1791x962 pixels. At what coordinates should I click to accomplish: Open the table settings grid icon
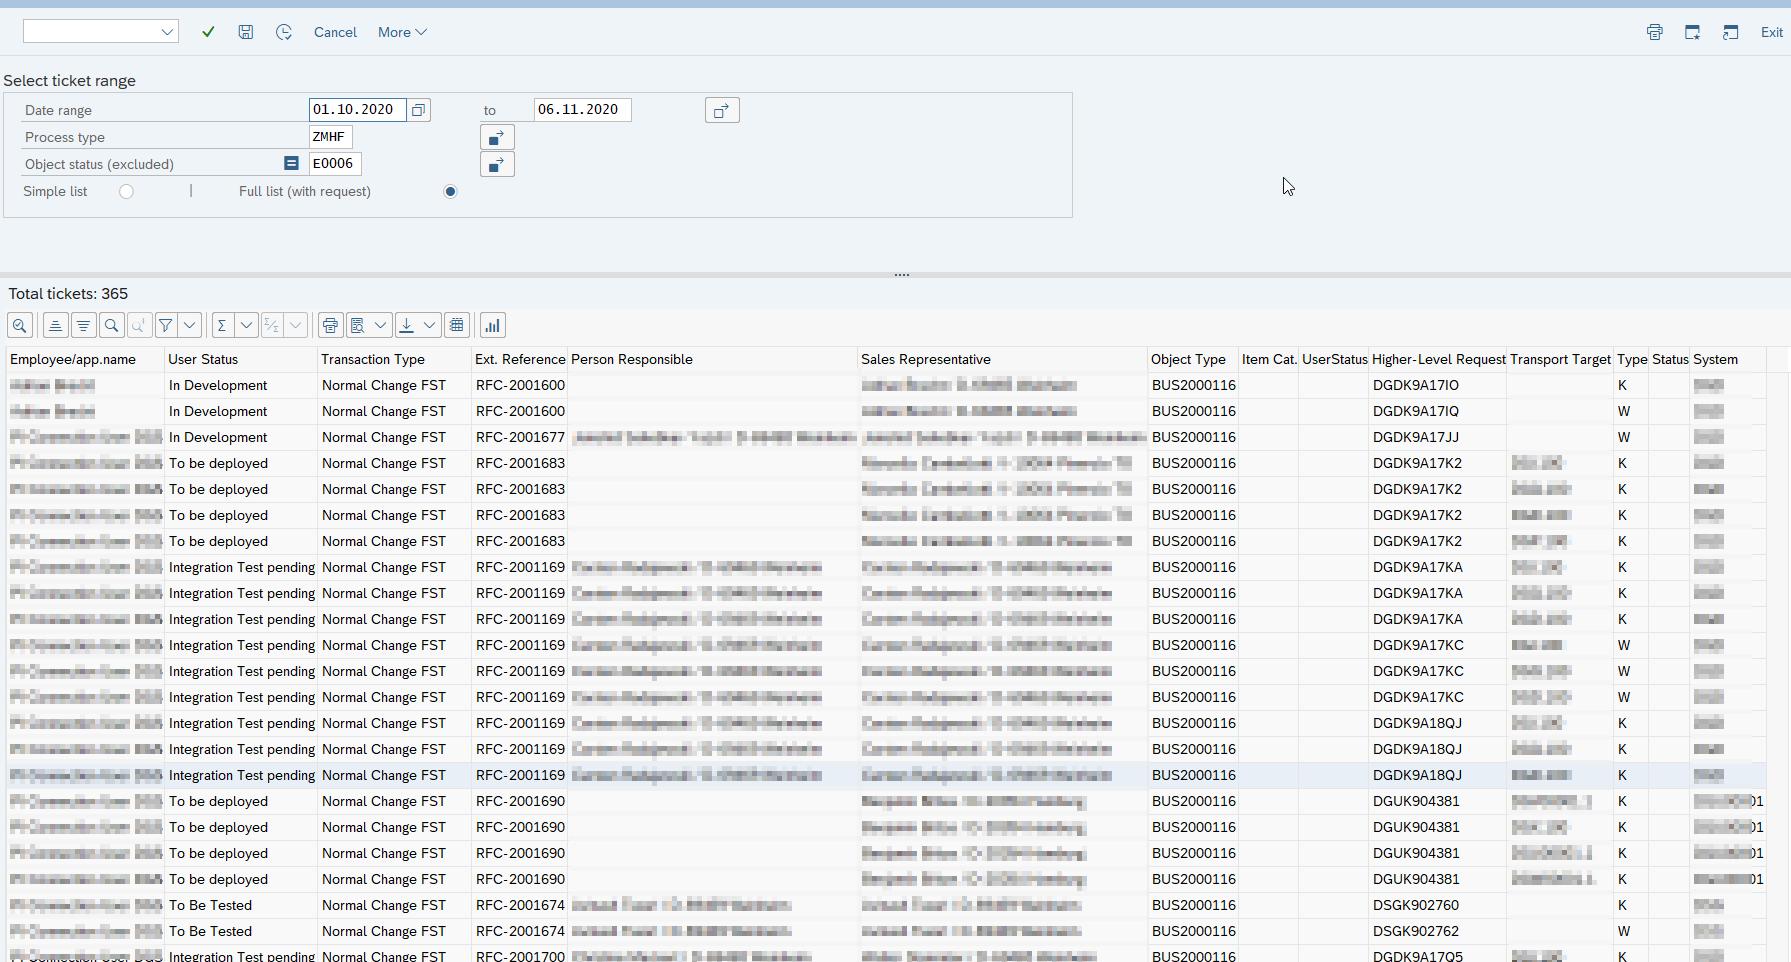457,325
